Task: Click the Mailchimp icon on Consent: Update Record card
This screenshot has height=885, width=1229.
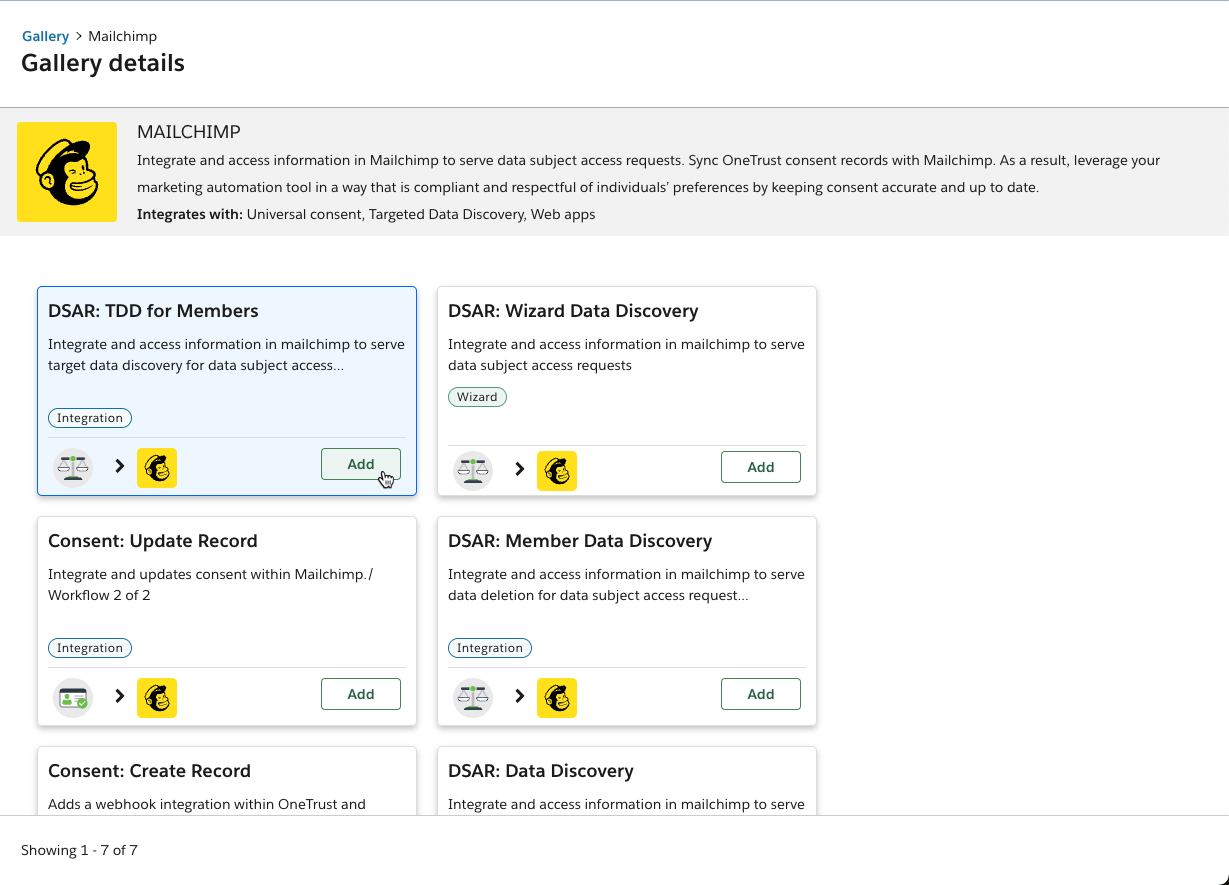Action: tap(157, 697)
